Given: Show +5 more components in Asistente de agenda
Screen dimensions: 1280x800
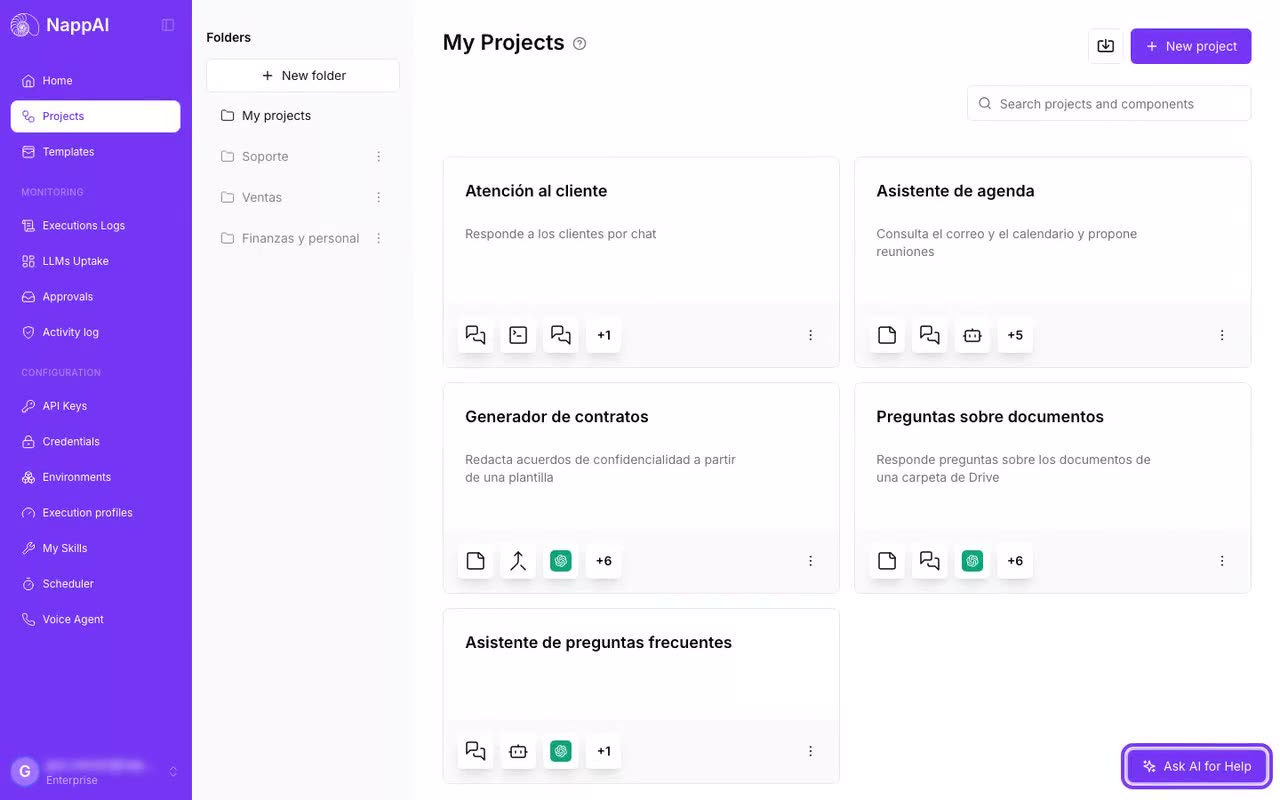Looking at the screenshot, I should tap(1015, 335).
